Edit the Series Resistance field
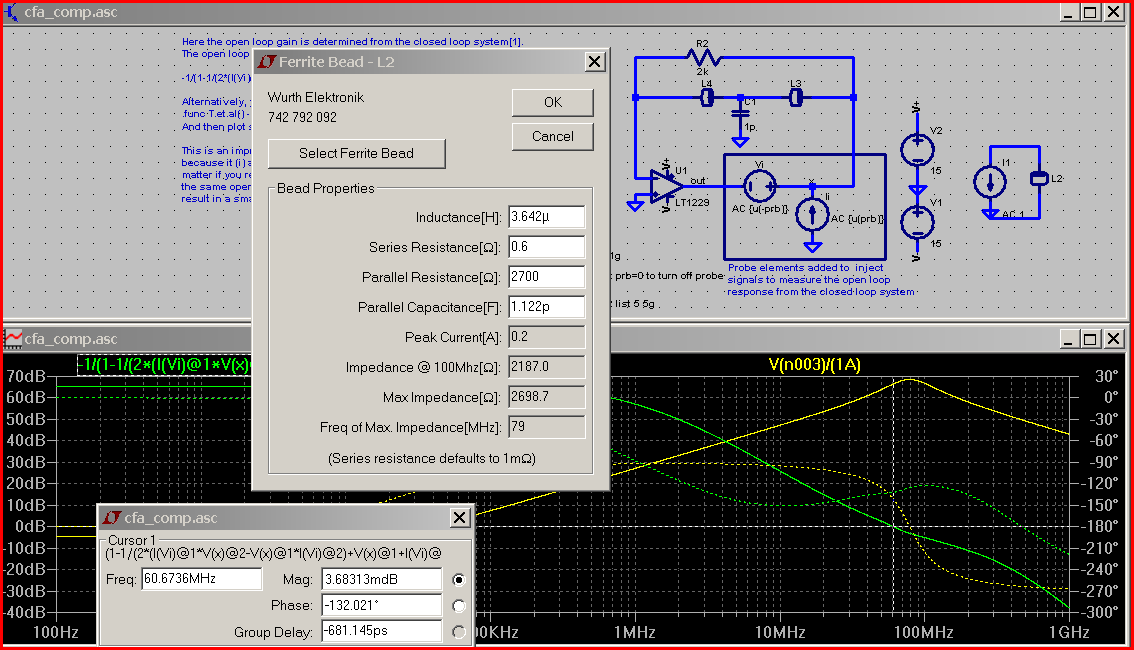 pos(546,247)
